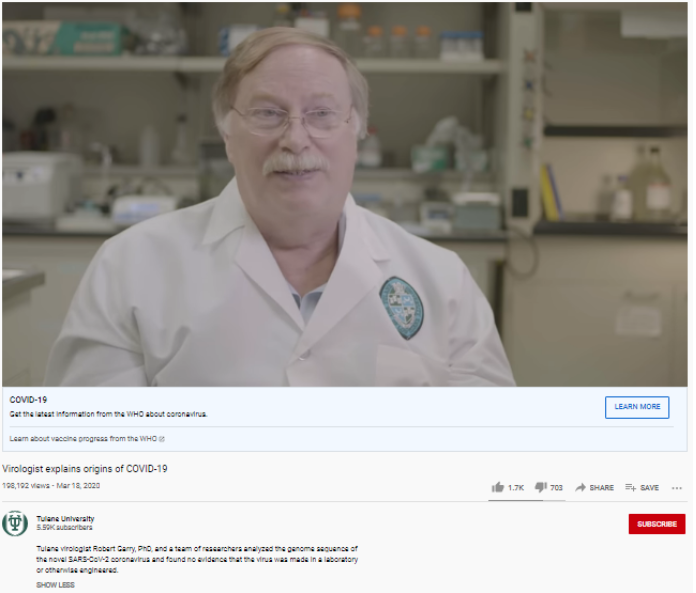Click the video player to pause

(344, 194)
